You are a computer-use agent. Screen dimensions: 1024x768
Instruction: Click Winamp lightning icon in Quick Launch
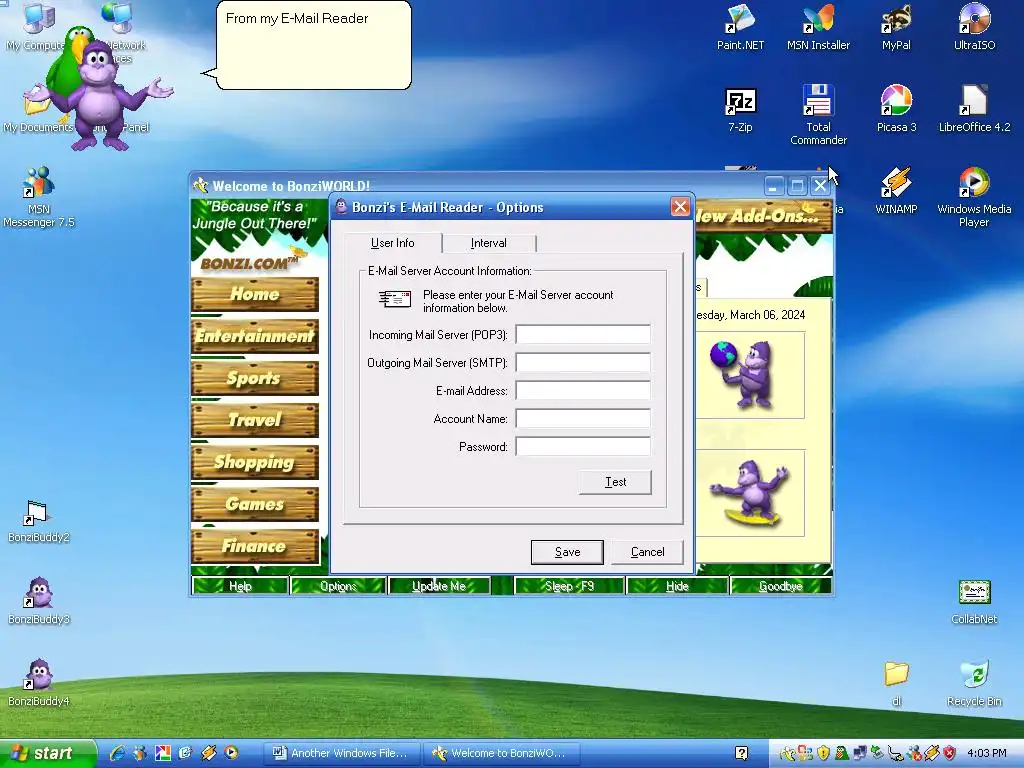(208, 753)
